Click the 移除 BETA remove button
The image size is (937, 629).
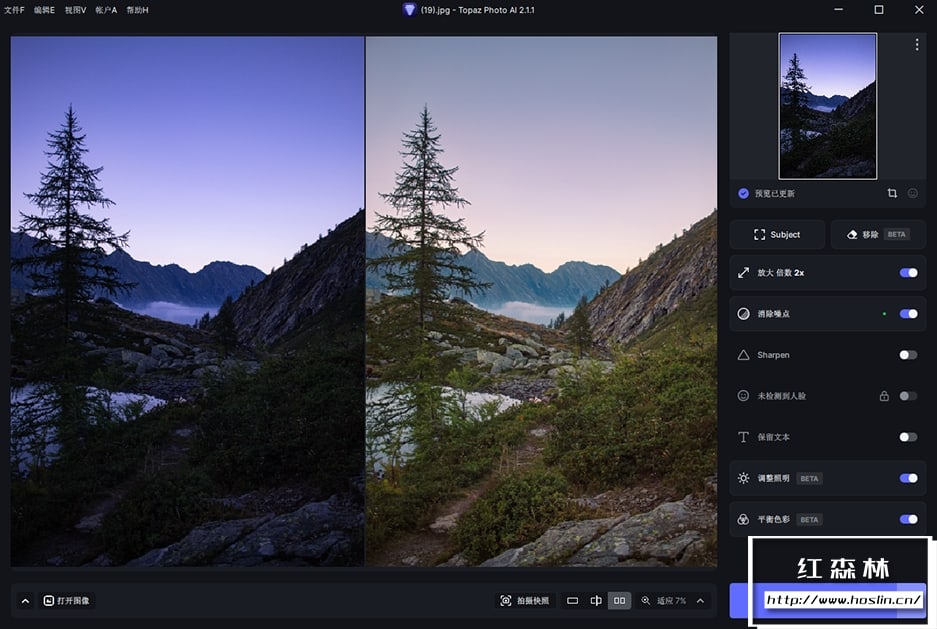click(x=878, y=235)
